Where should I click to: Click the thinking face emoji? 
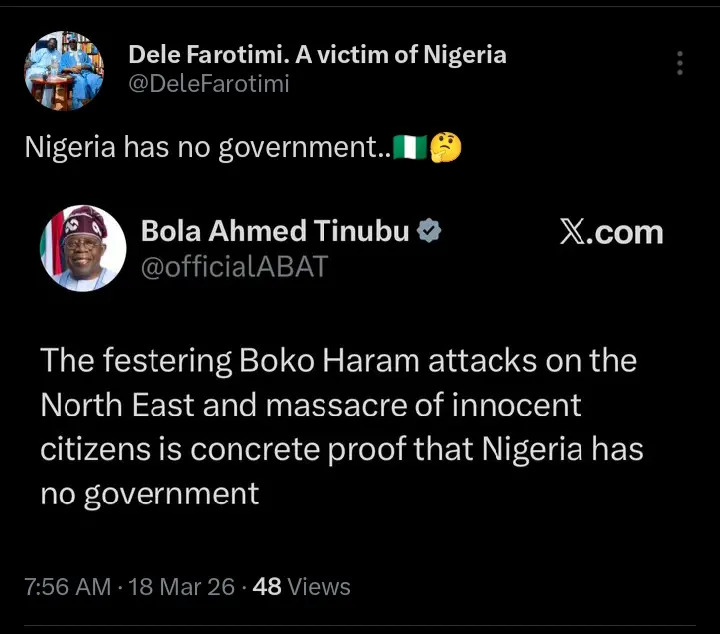[445, 148]
